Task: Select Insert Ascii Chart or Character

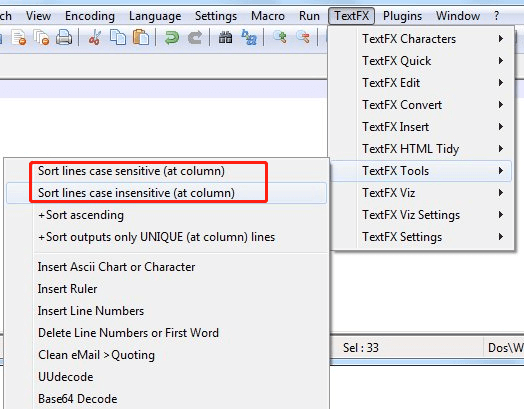Action: click(x=166, y=267)
